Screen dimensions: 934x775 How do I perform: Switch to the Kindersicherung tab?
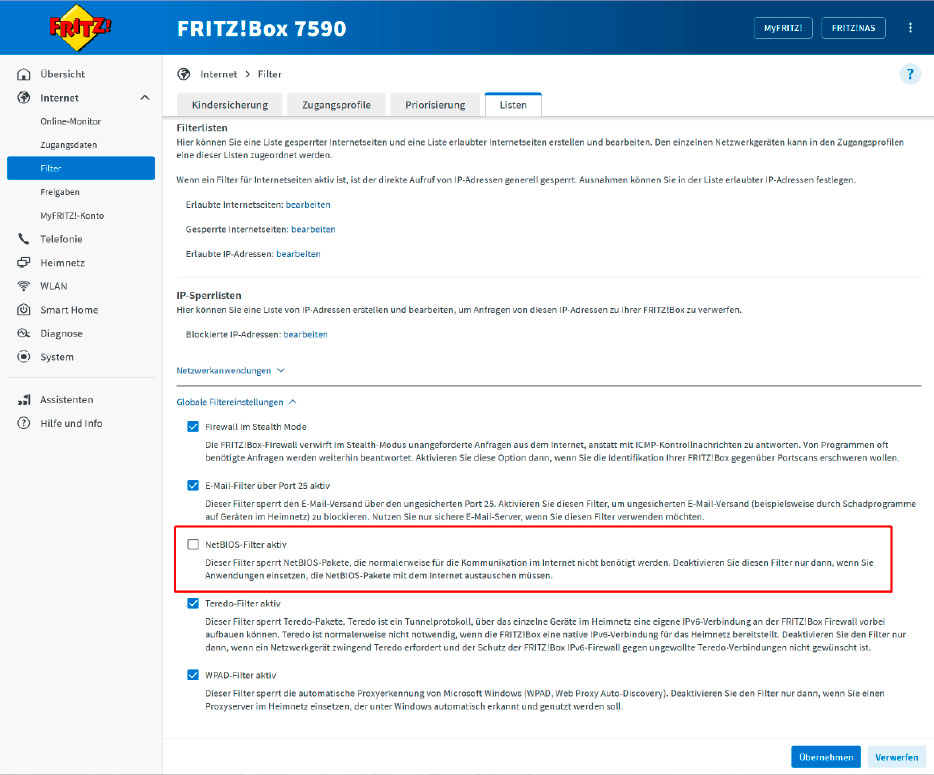coord(230,105)
